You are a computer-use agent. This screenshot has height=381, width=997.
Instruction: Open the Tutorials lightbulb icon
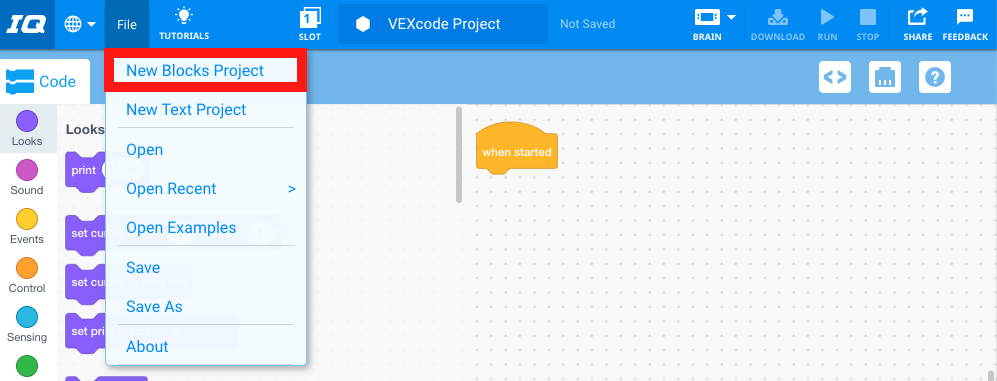(184, 16)
